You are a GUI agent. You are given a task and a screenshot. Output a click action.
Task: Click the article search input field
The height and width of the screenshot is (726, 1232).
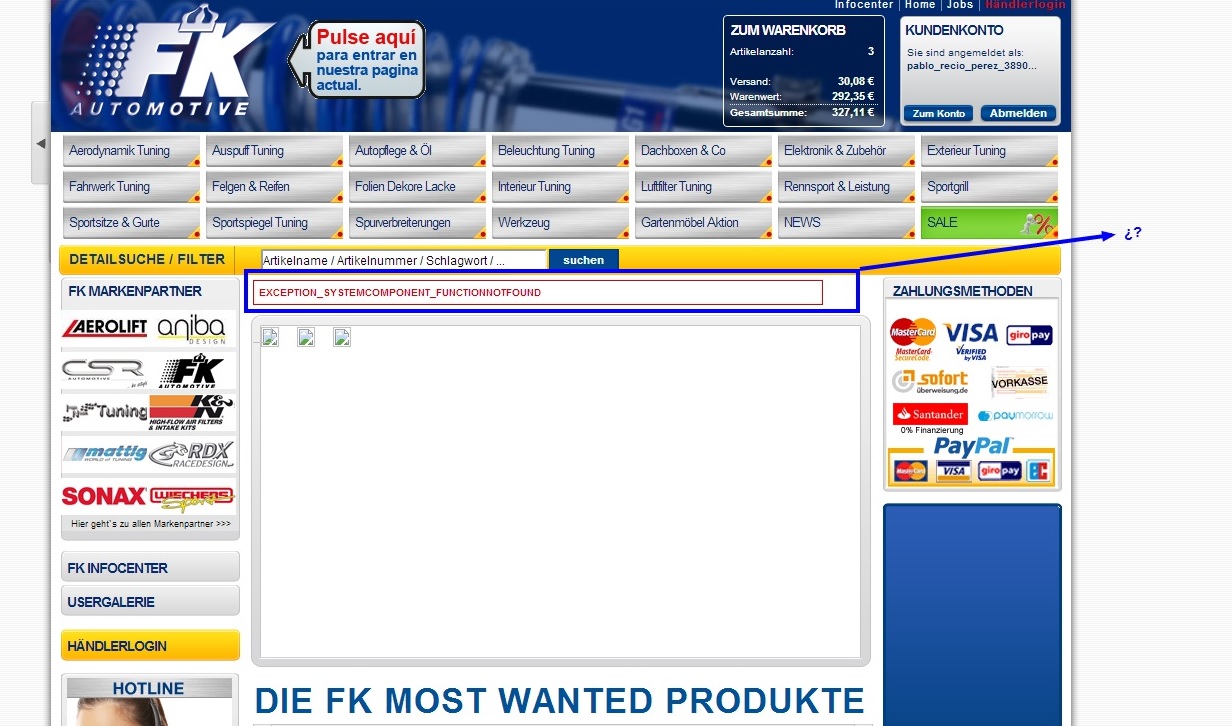coord(403,260)
